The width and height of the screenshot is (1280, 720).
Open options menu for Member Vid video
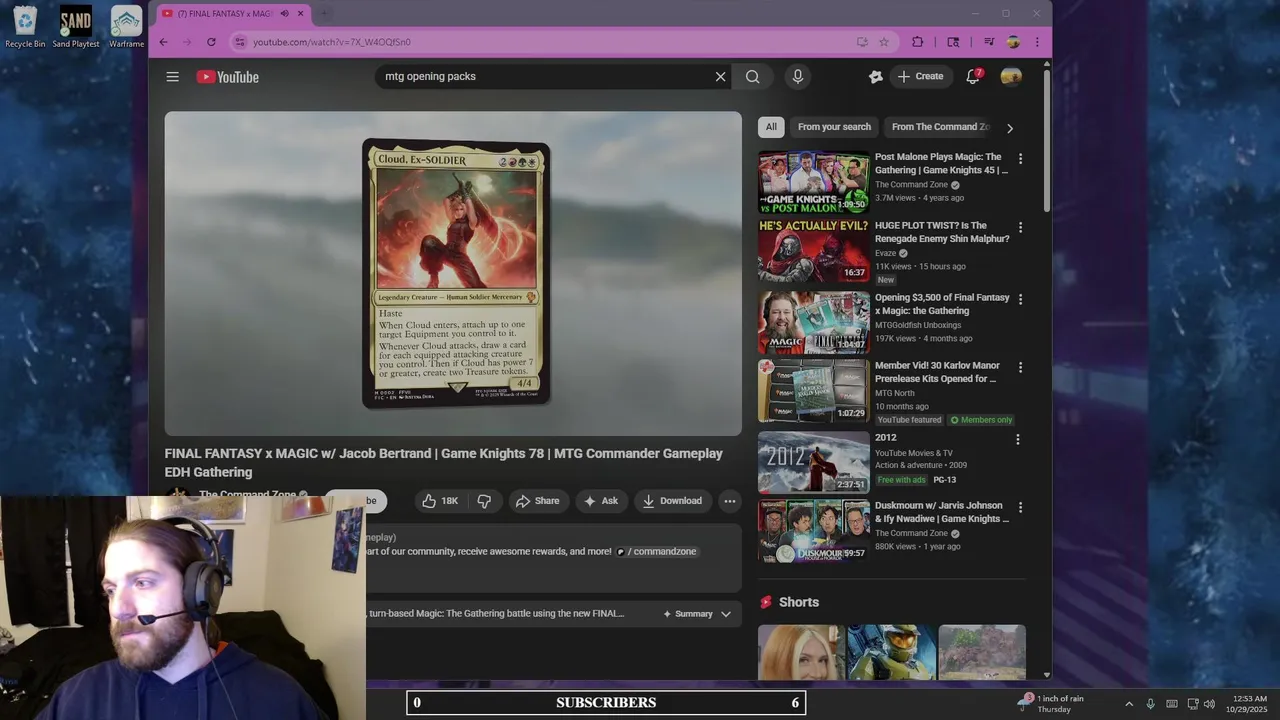tap(1020, 368)
